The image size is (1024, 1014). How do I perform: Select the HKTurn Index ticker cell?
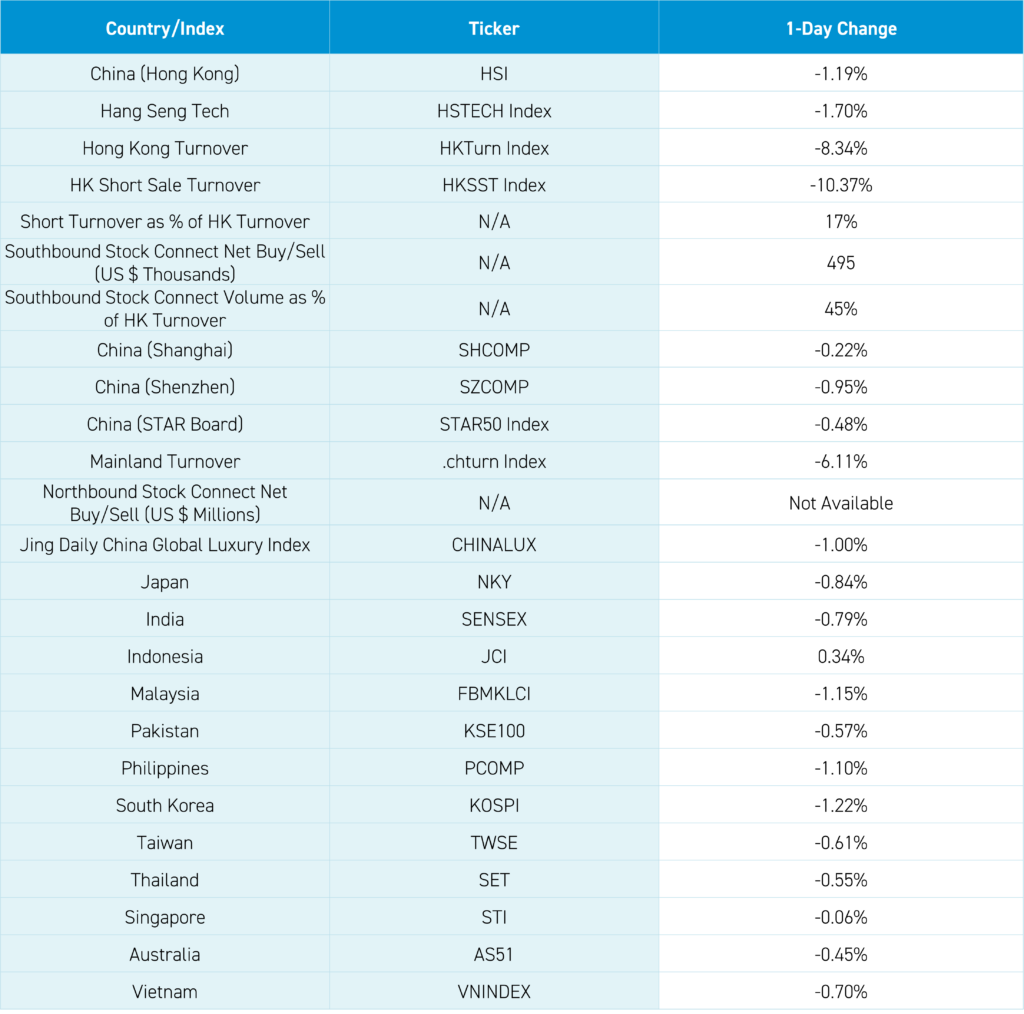[x=494, y=148]
